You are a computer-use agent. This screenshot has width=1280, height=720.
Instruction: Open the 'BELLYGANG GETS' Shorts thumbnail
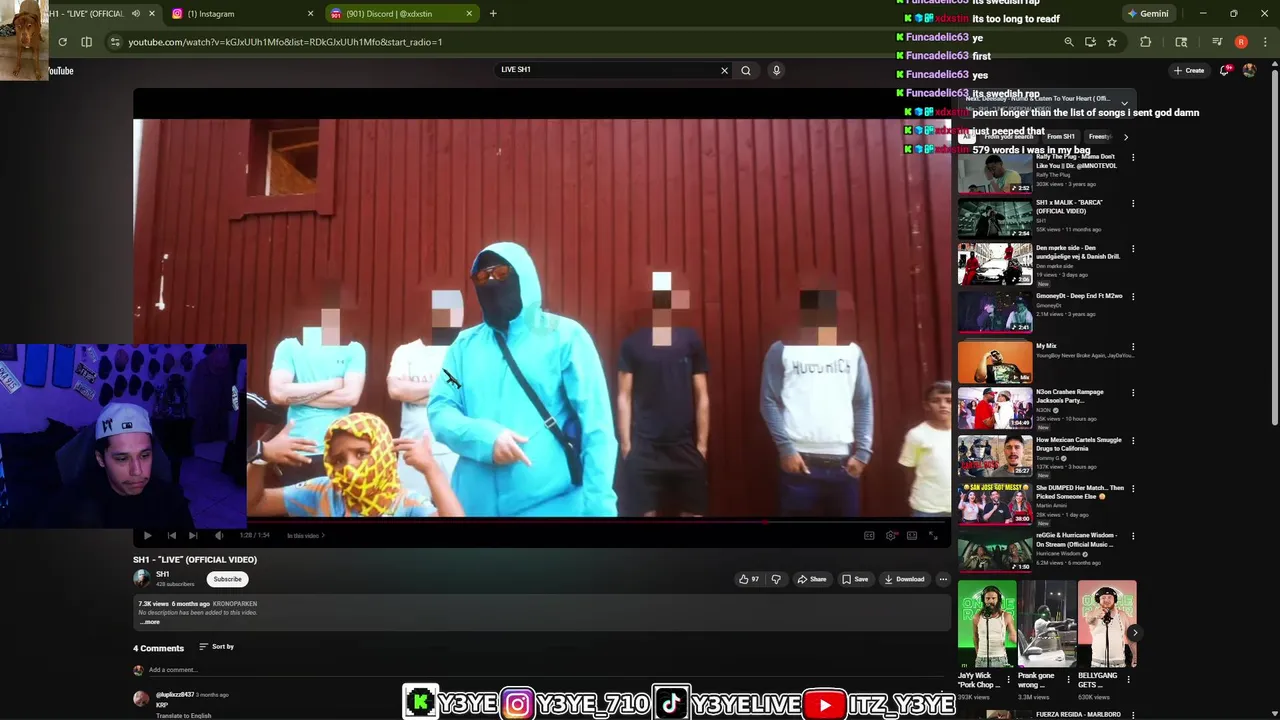(x=1107, y=624)
